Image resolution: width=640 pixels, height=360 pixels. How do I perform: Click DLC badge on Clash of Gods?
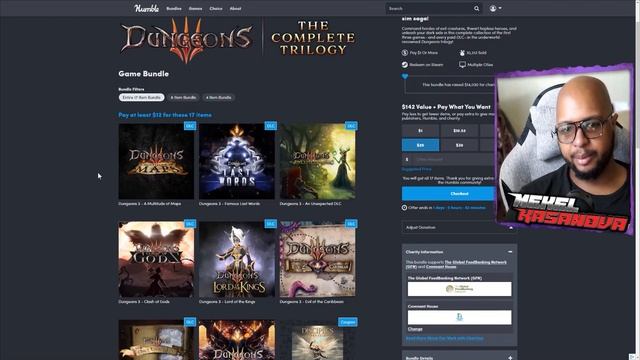190,224
